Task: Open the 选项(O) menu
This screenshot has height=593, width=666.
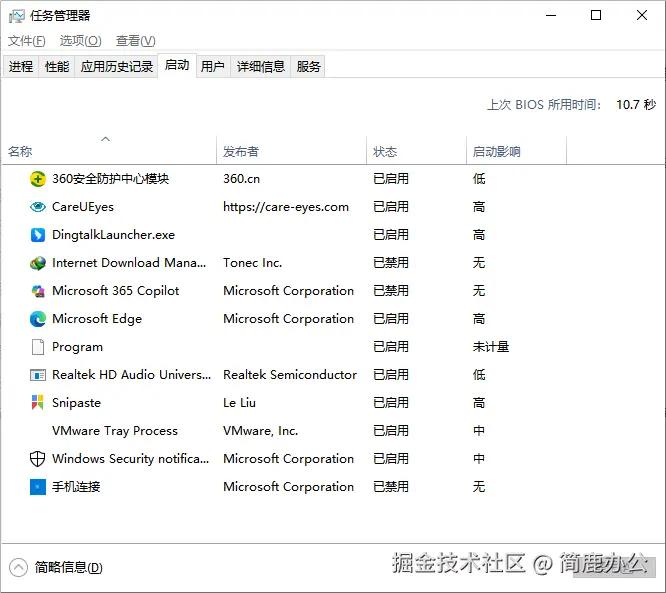Action: tap(80, 41)
